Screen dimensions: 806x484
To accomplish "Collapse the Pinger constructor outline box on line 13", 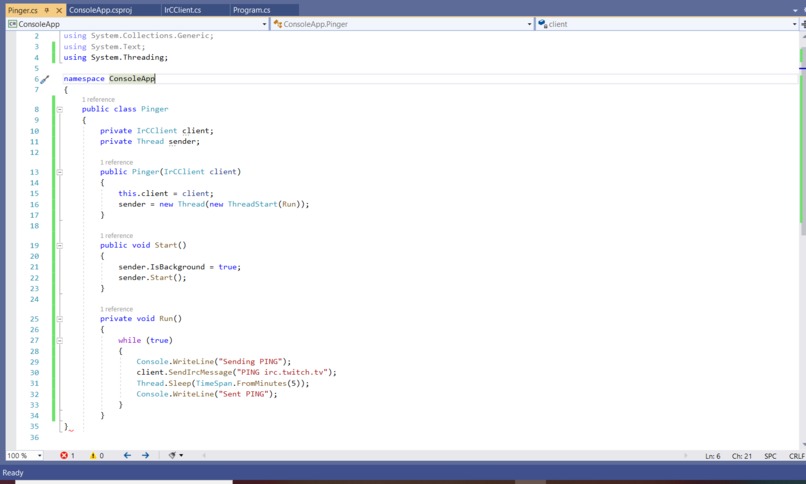I will coord(60,172).
